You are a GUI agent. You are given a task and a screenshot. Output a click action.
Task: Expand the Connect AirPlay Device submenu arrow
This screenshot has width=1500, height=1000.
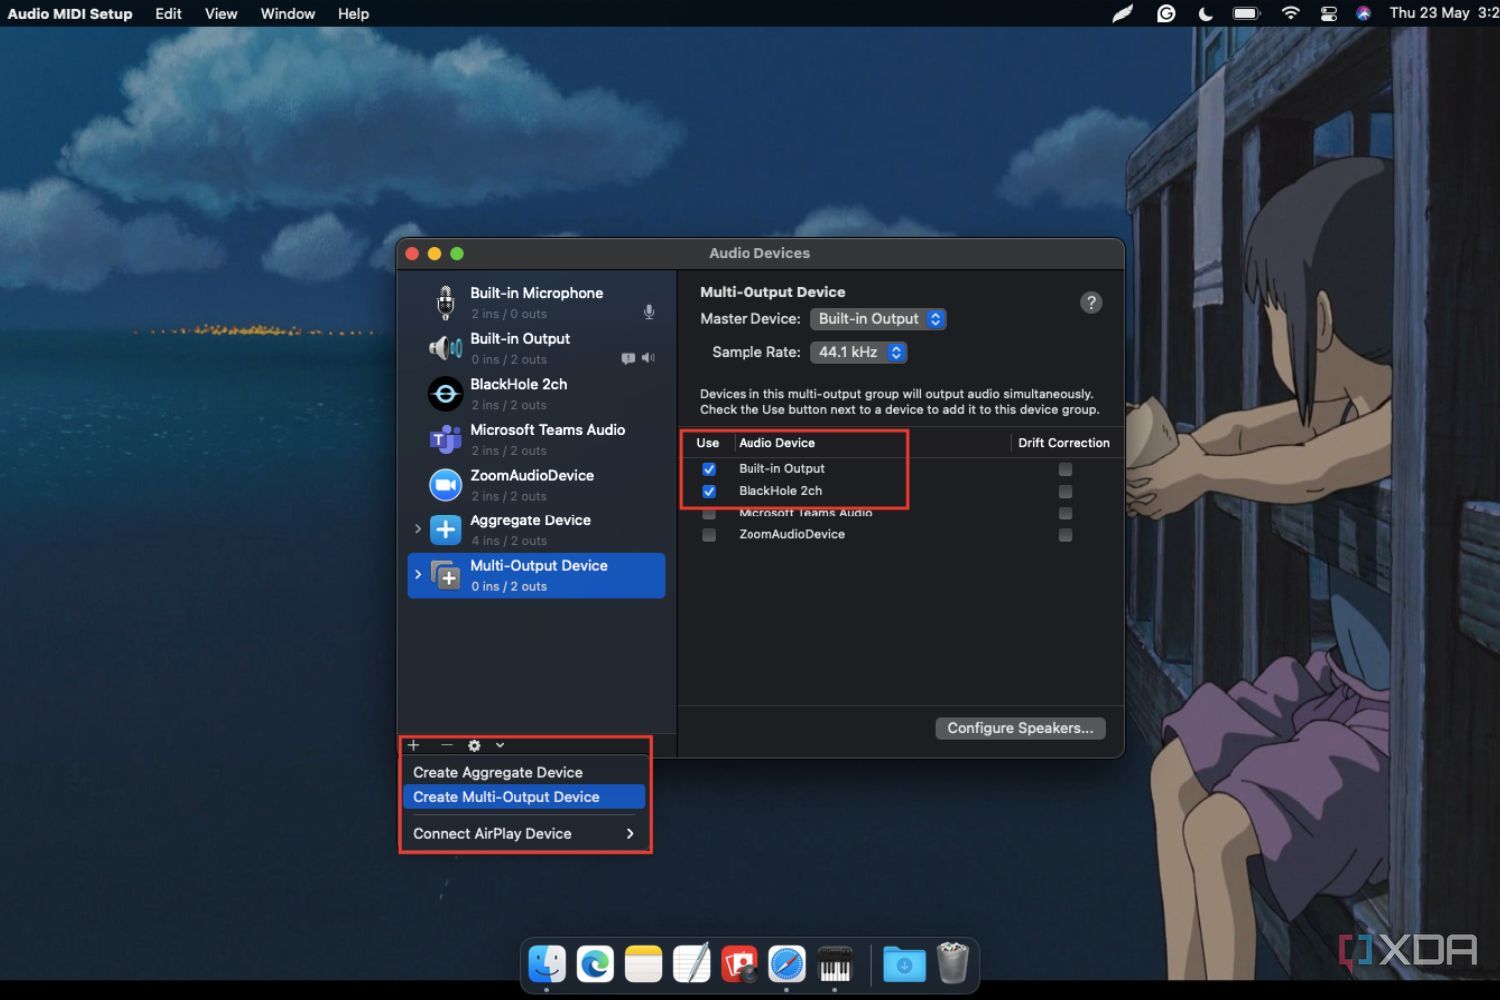(x=630, y=833)
